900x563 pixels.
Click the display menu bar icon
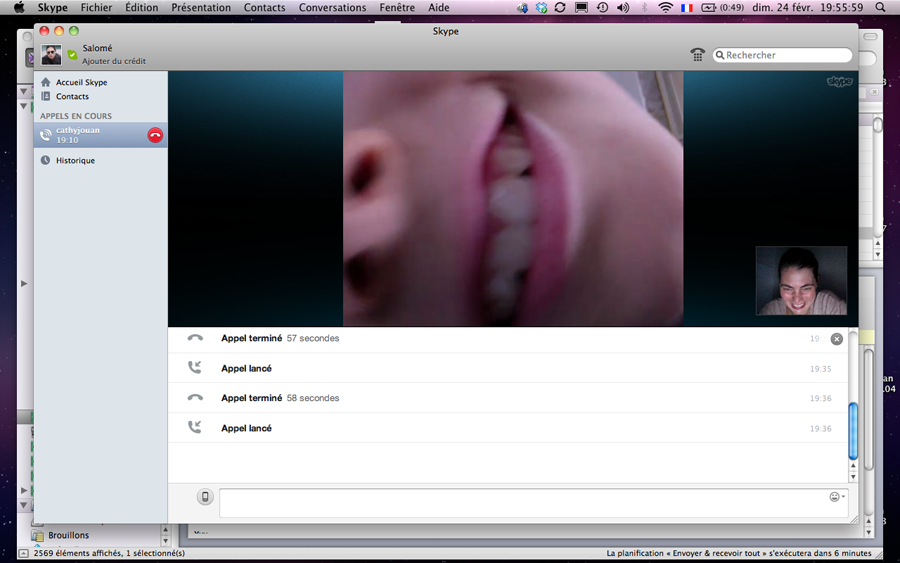tap(581, 7)
